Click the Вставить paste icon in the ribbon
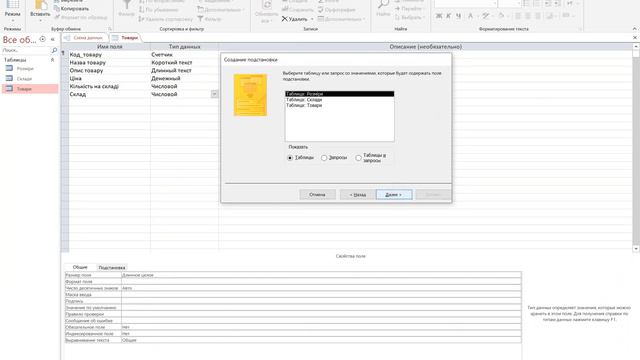Image resolution: width=640 pixels, height=360 pixels. click(x=40, y=5)
